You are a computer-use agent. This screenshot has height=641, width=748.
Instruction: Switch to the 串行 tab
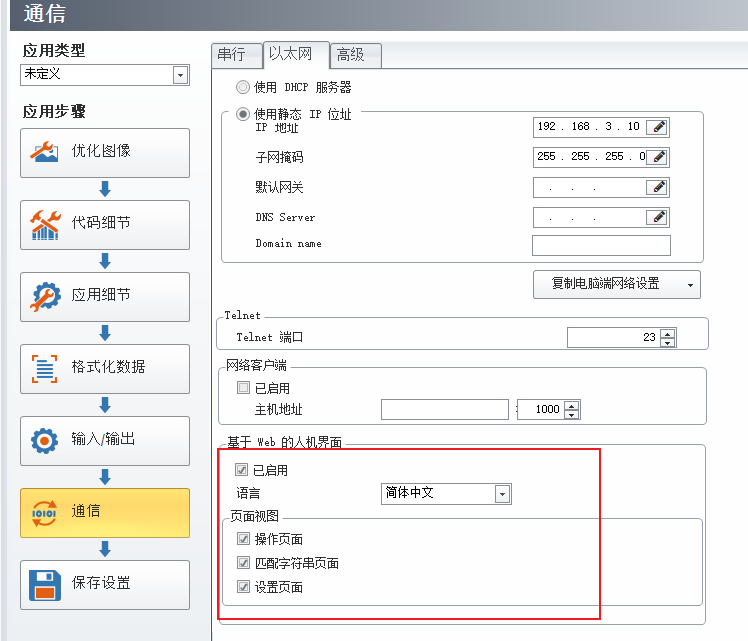[x=231, y=55]
